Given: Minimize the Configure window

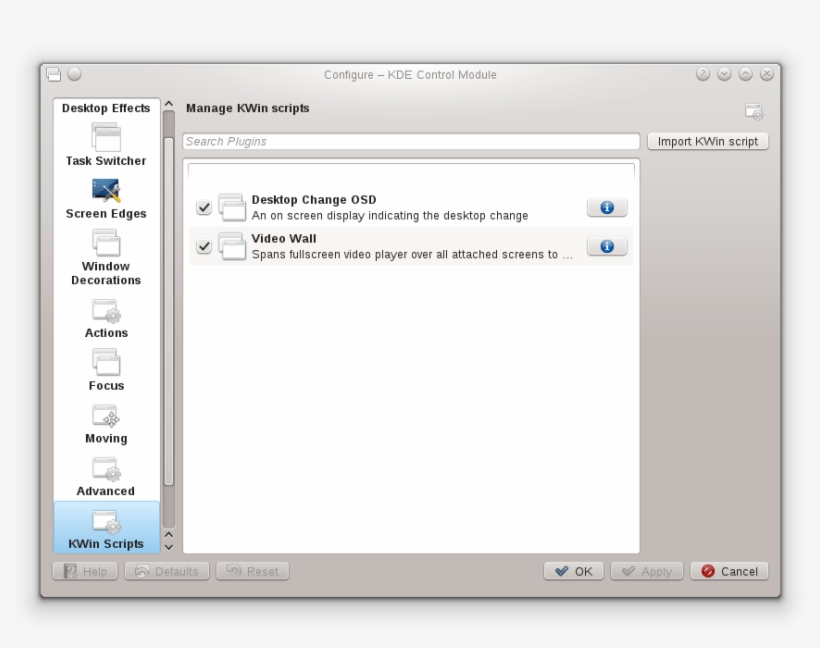Looking at the screenshot, I should (x=724, y=74).
